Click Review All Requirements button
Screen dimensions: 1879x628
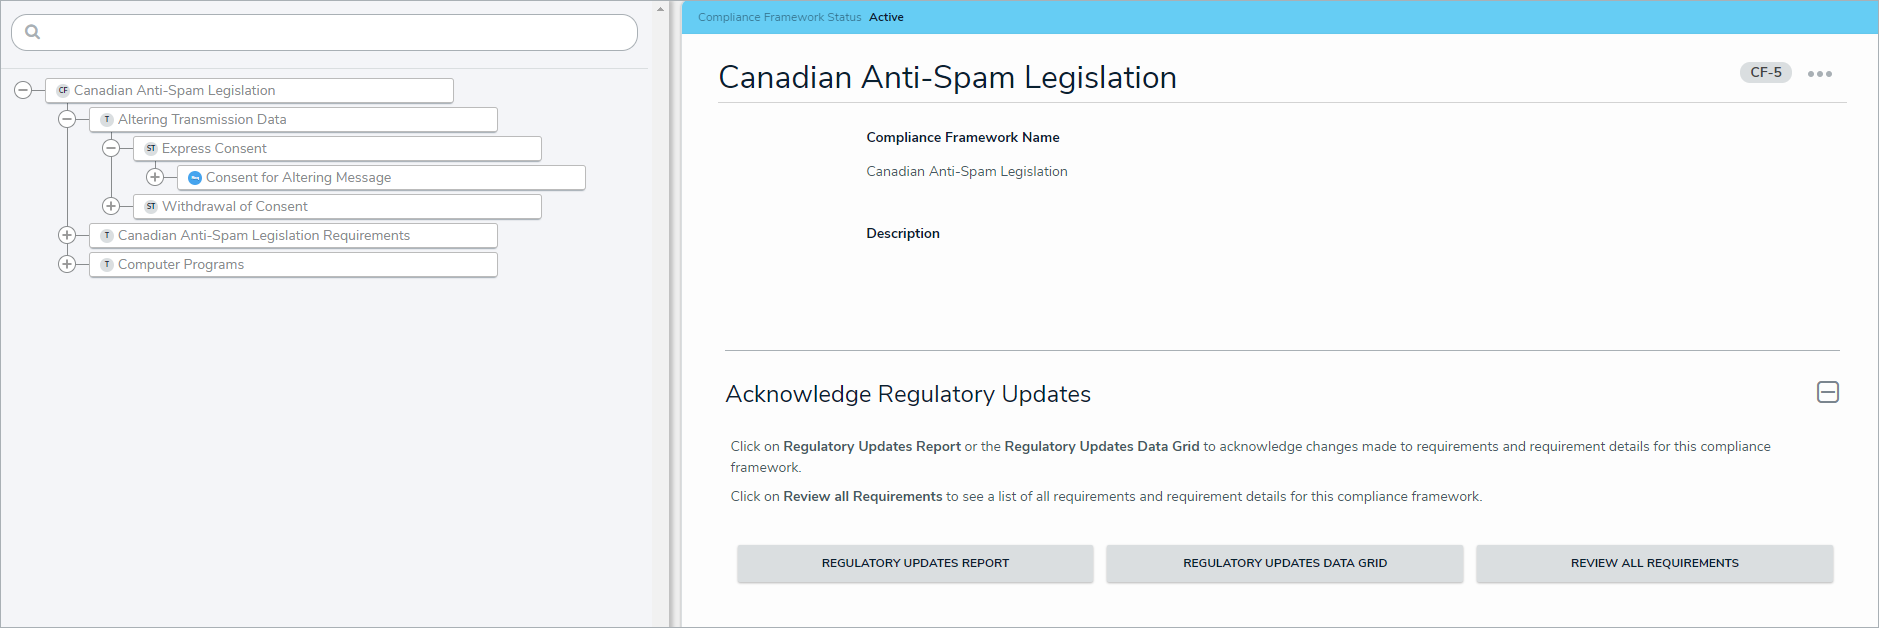[x=1654, y=563]
